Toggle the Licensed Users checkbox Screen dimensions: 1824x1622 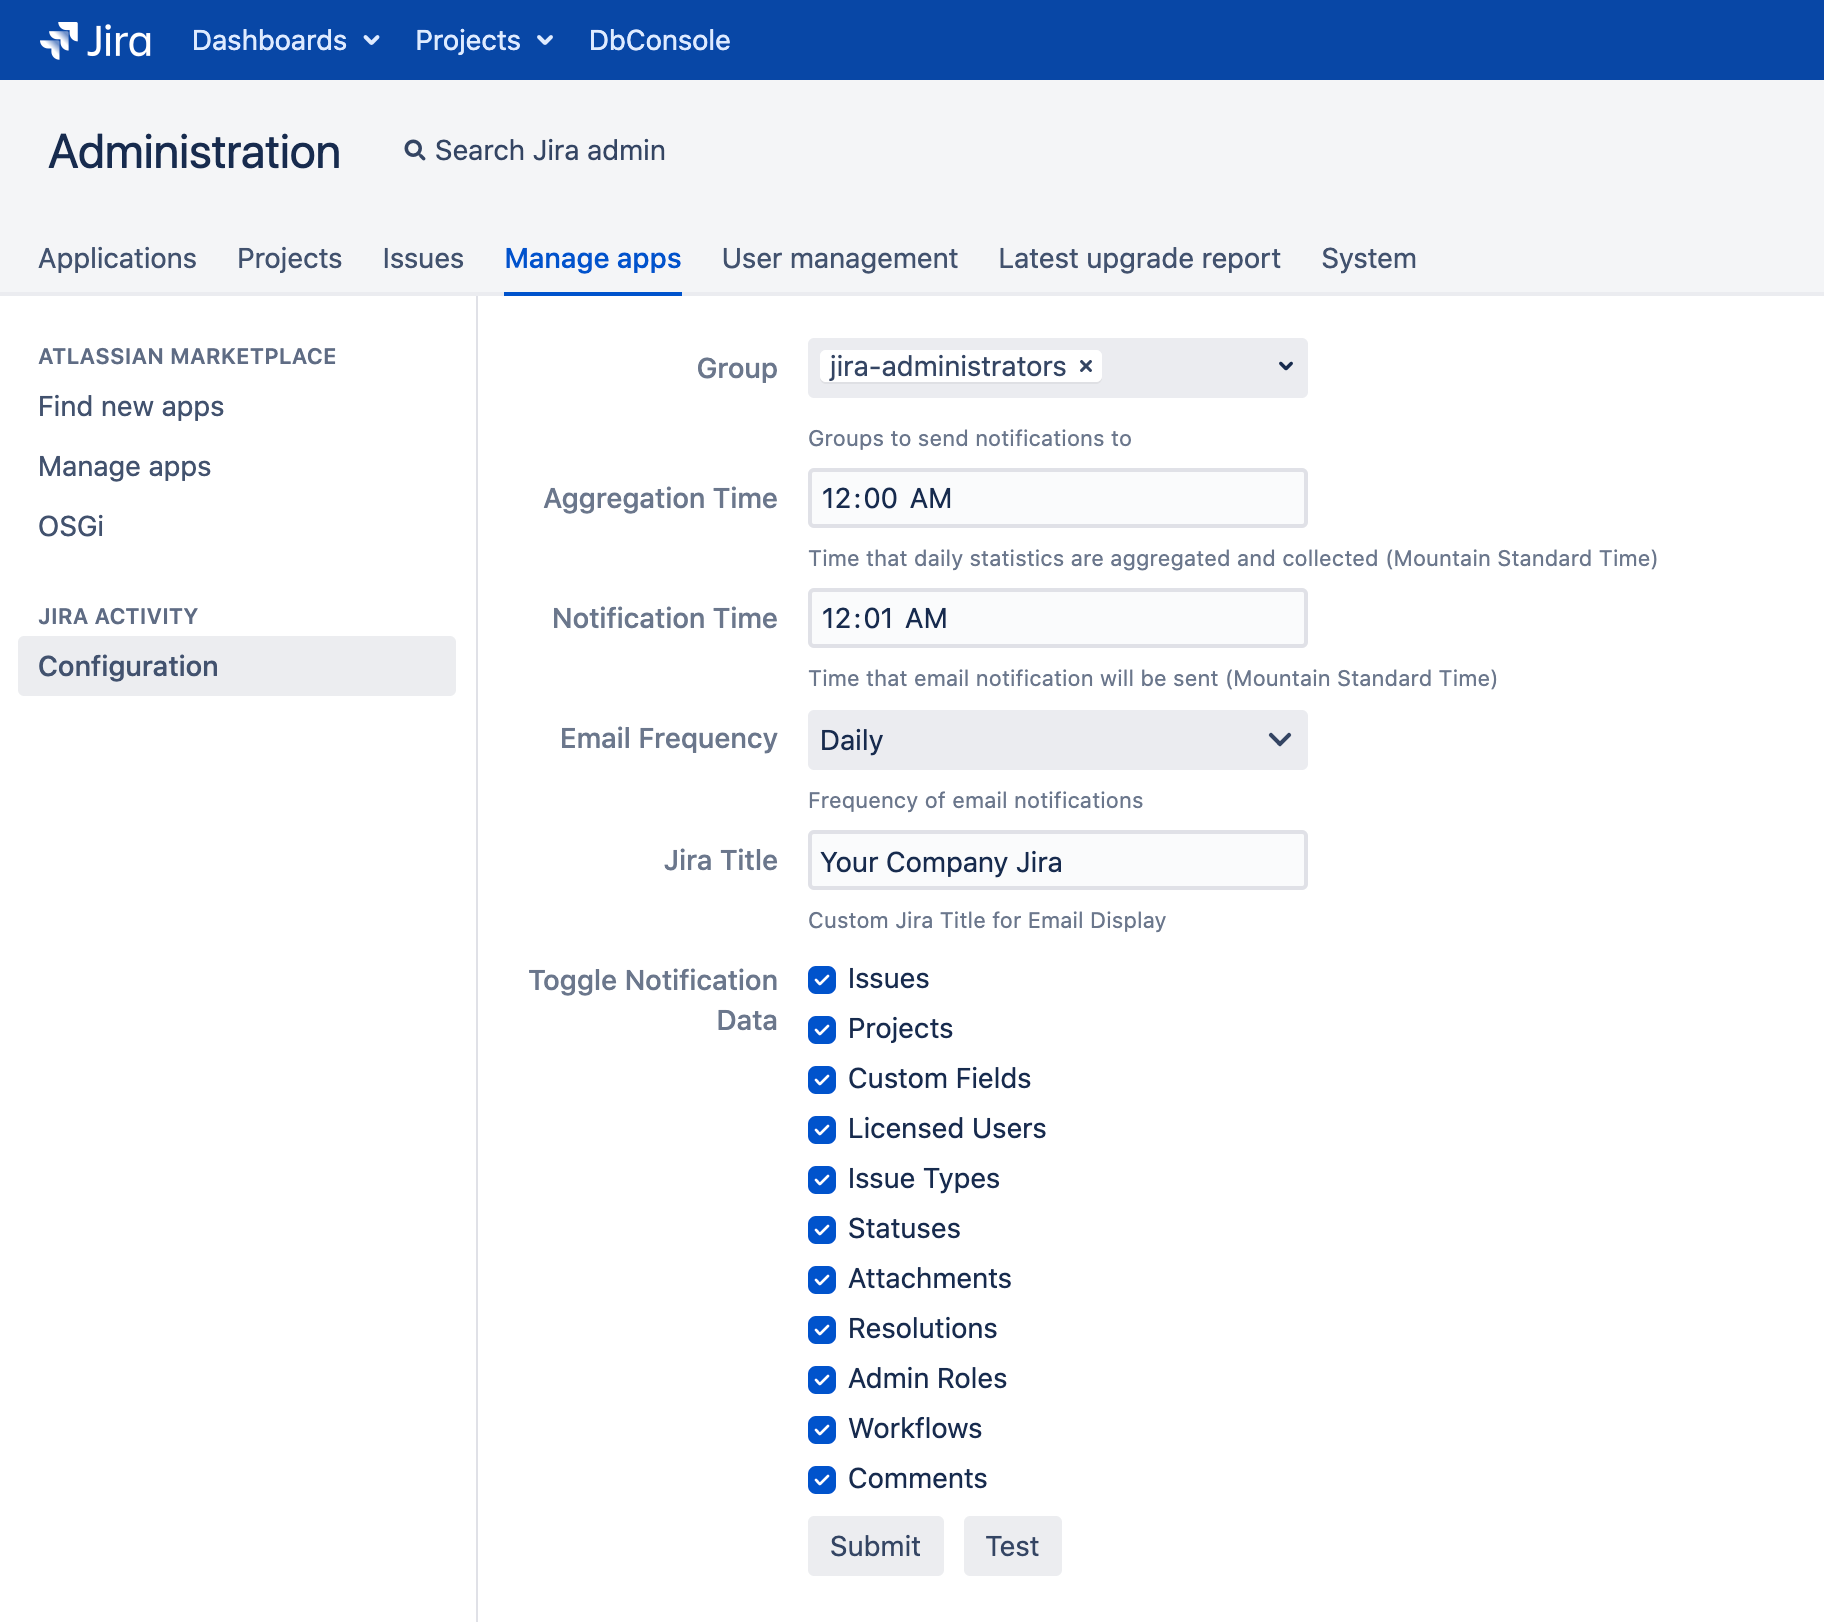[x=822, y=1130]
